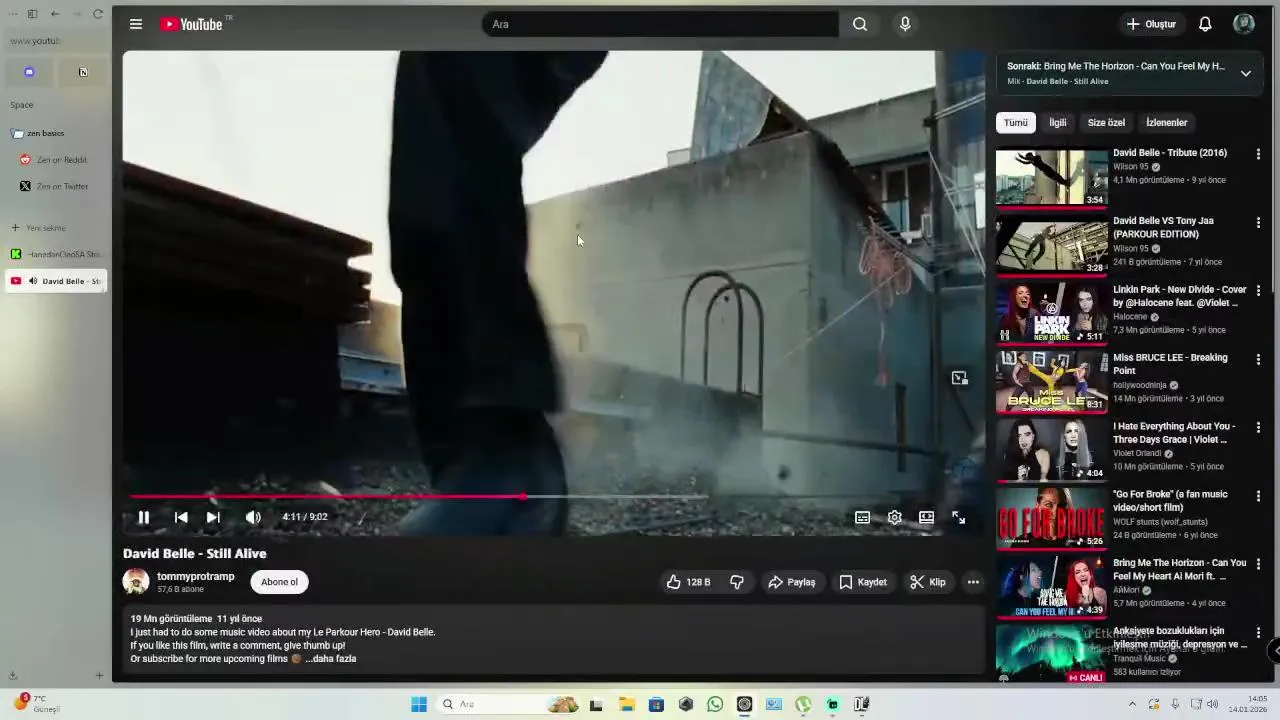Screen dimensions: 1280x720
Task: Open a new tab with Yeni sekme
Action: click(x=38, y=228)
